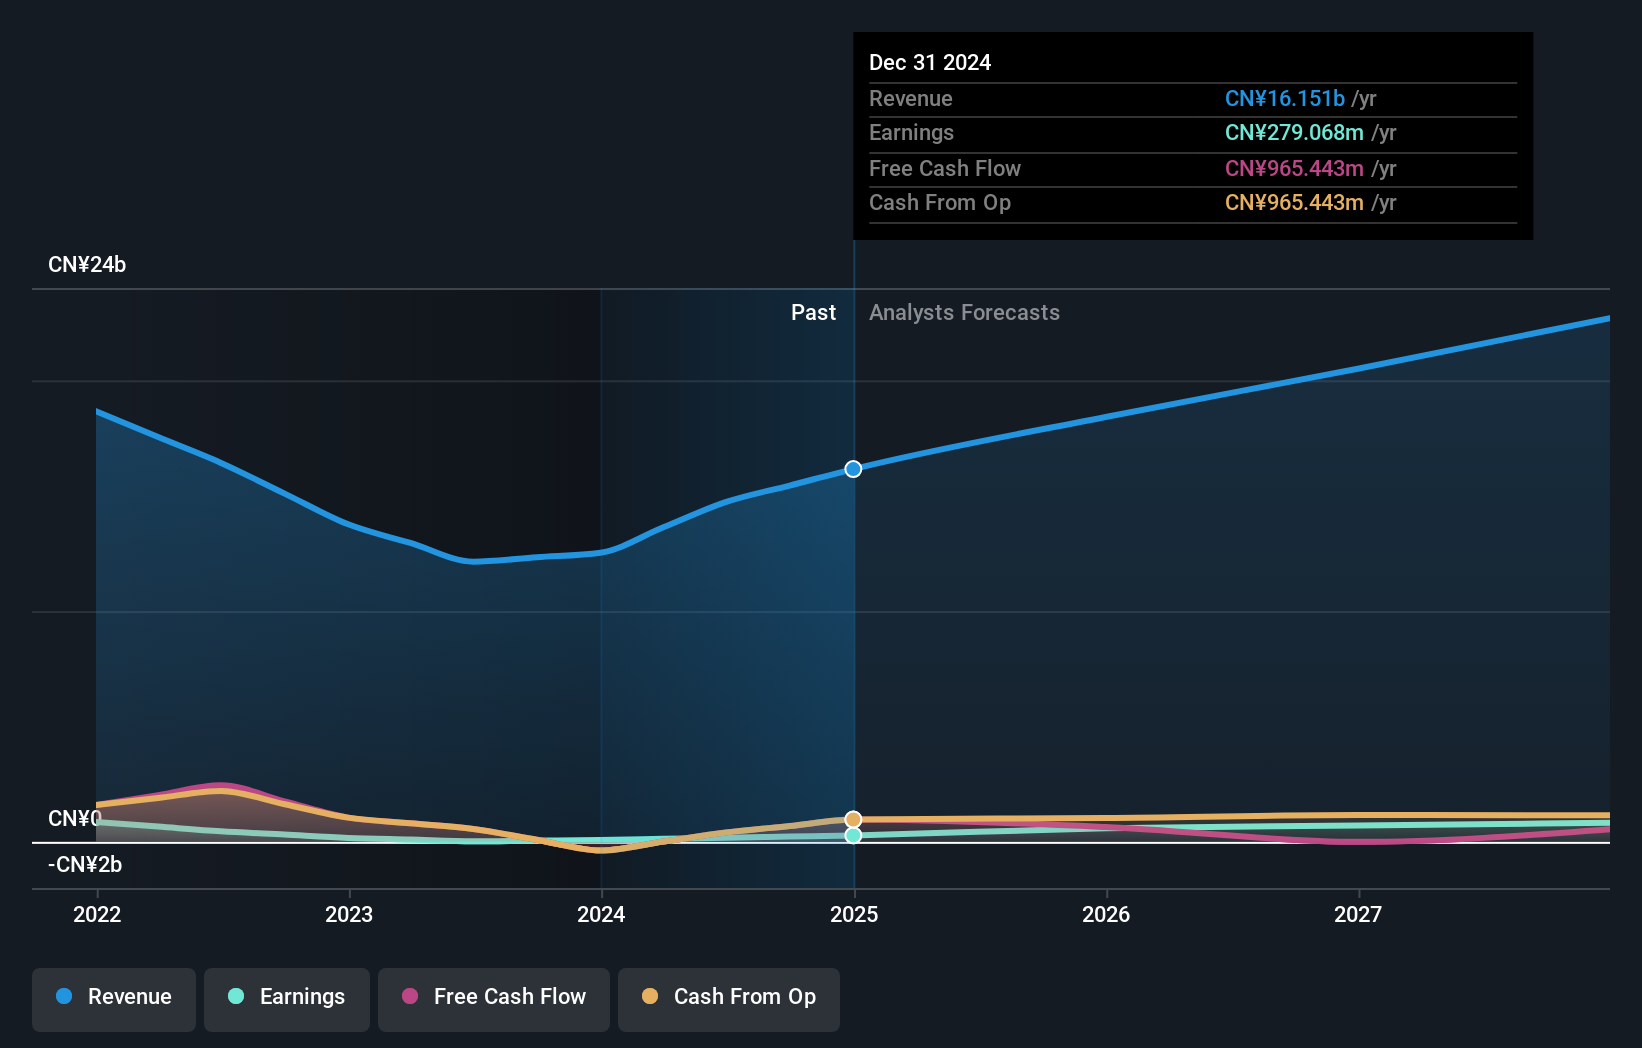This screenshot has width=1642, height=1048.
Task: Toggle the Earnings series visibility
Action: click(x=287, y=999)
